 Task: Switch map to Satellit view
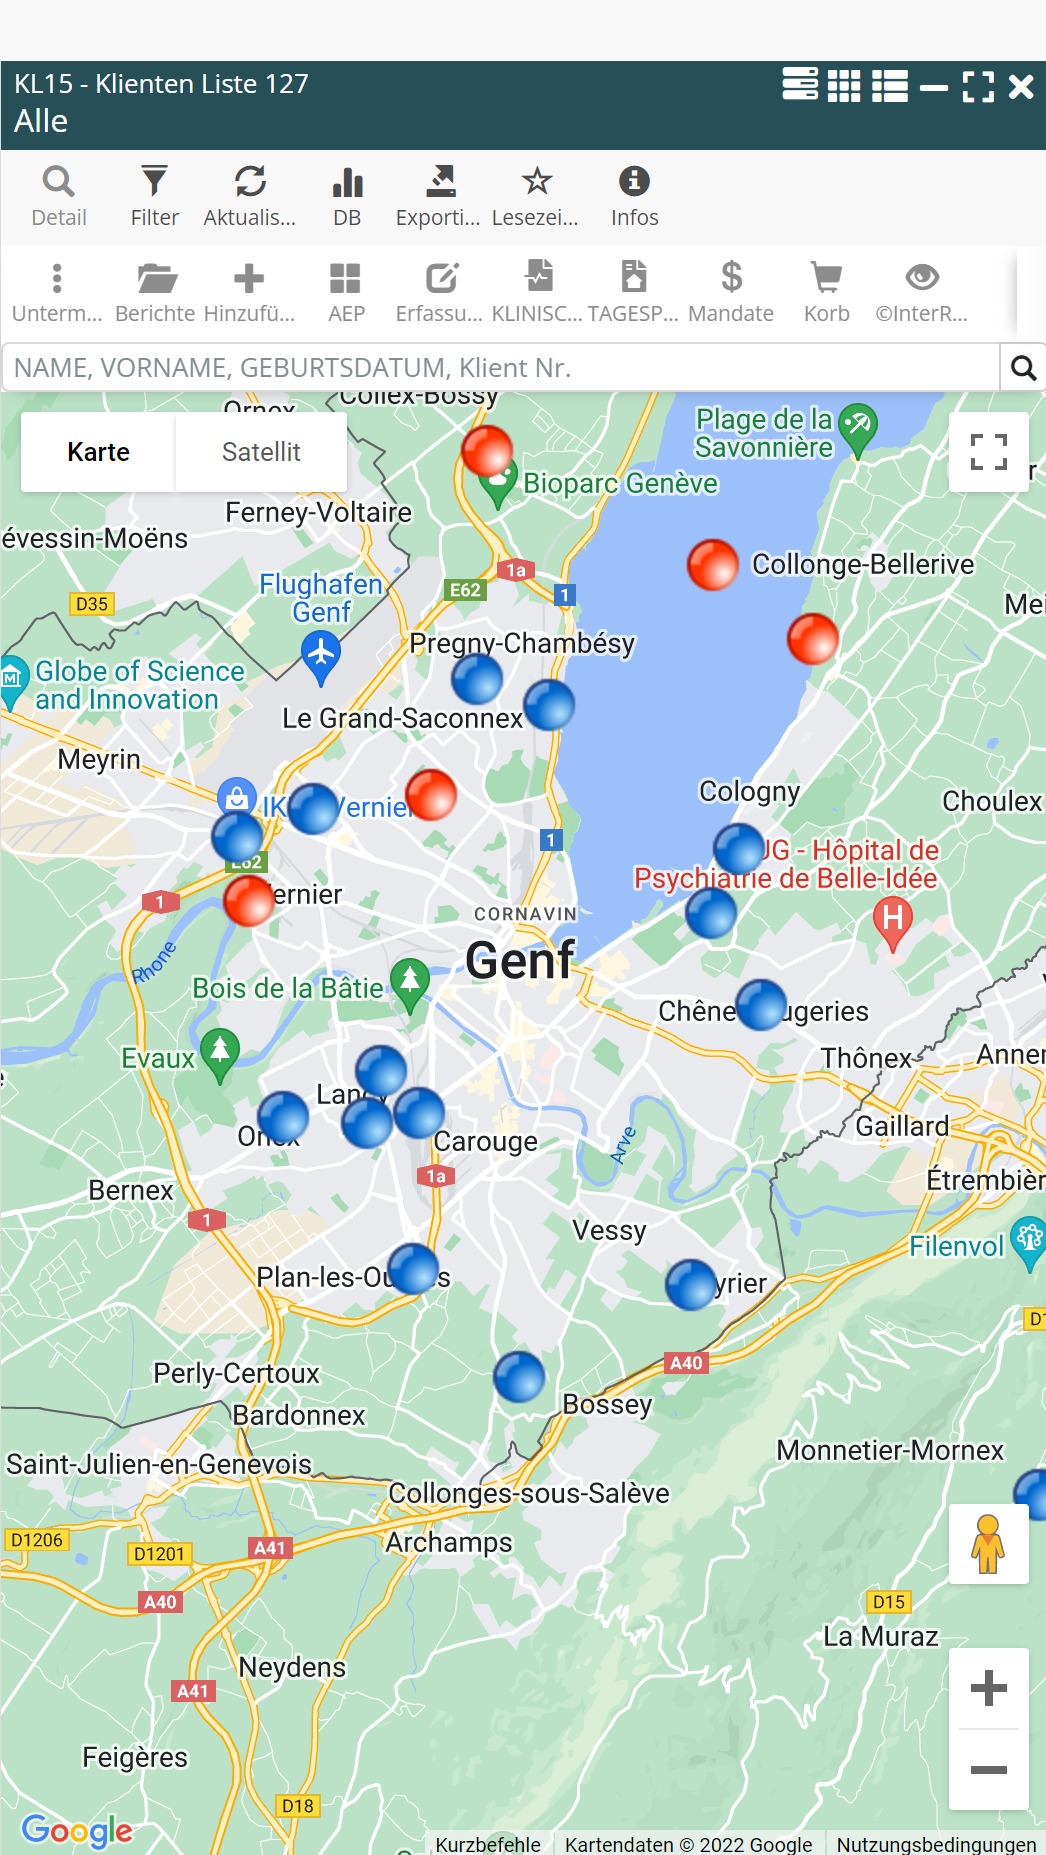point(261,452)
